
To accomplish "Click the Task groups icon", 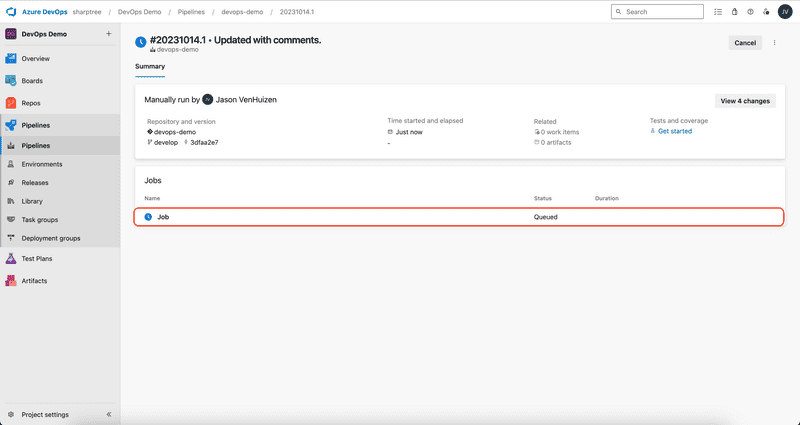I will click(x=11, y=220).
